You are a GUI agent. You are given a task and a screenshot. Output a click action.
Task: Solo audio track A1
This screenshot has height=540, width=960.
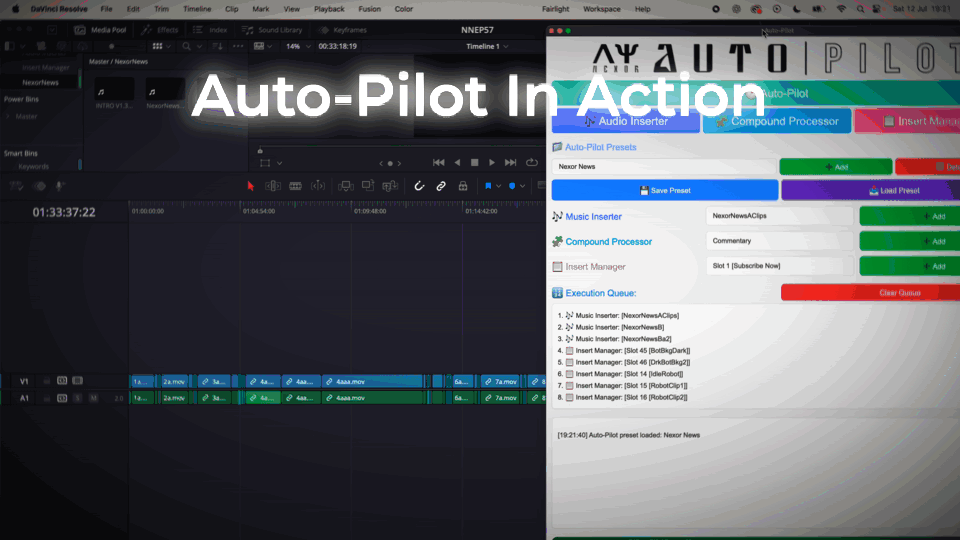(x=78, y=398)
